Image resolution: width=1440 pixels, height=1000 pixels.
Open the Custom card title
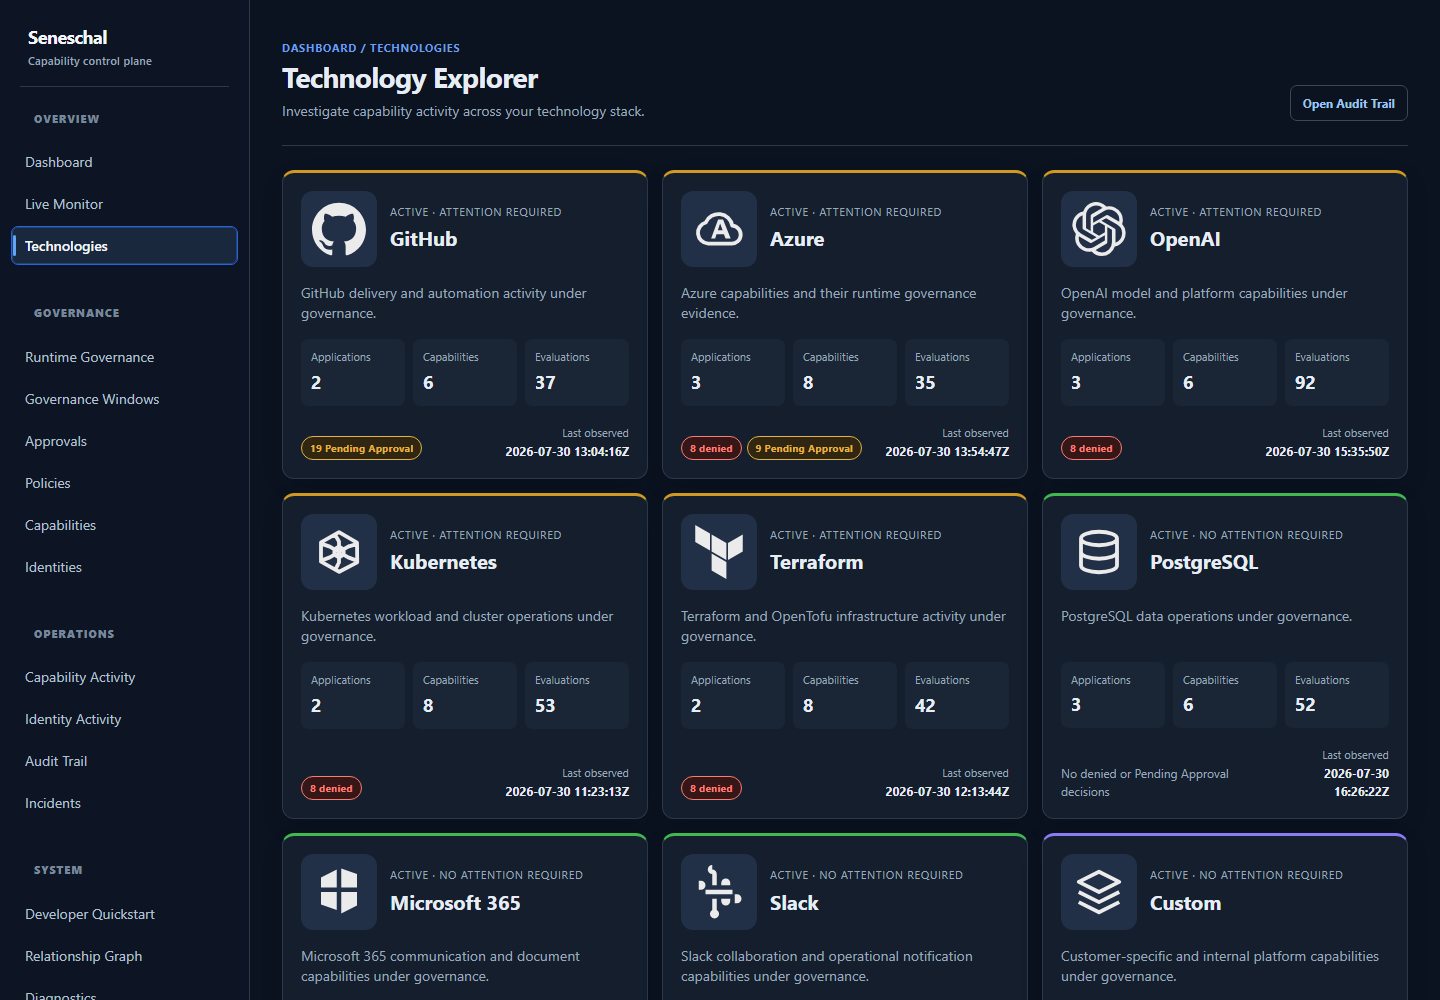[1185, 903]
